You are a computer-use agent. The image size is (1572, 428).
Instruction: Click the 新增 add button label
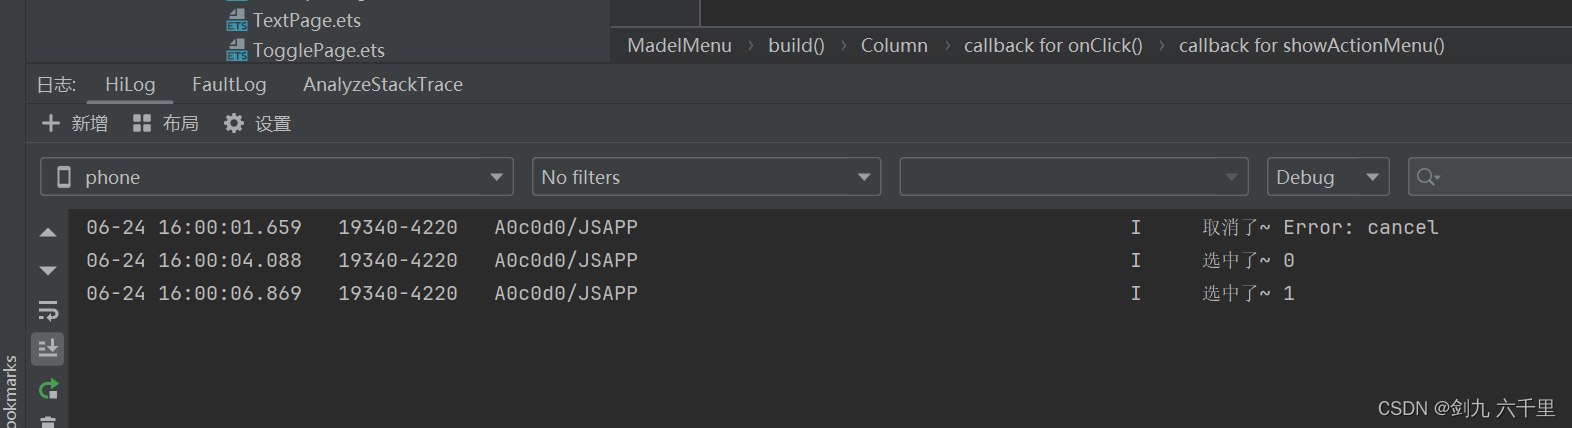click(89, 123)
